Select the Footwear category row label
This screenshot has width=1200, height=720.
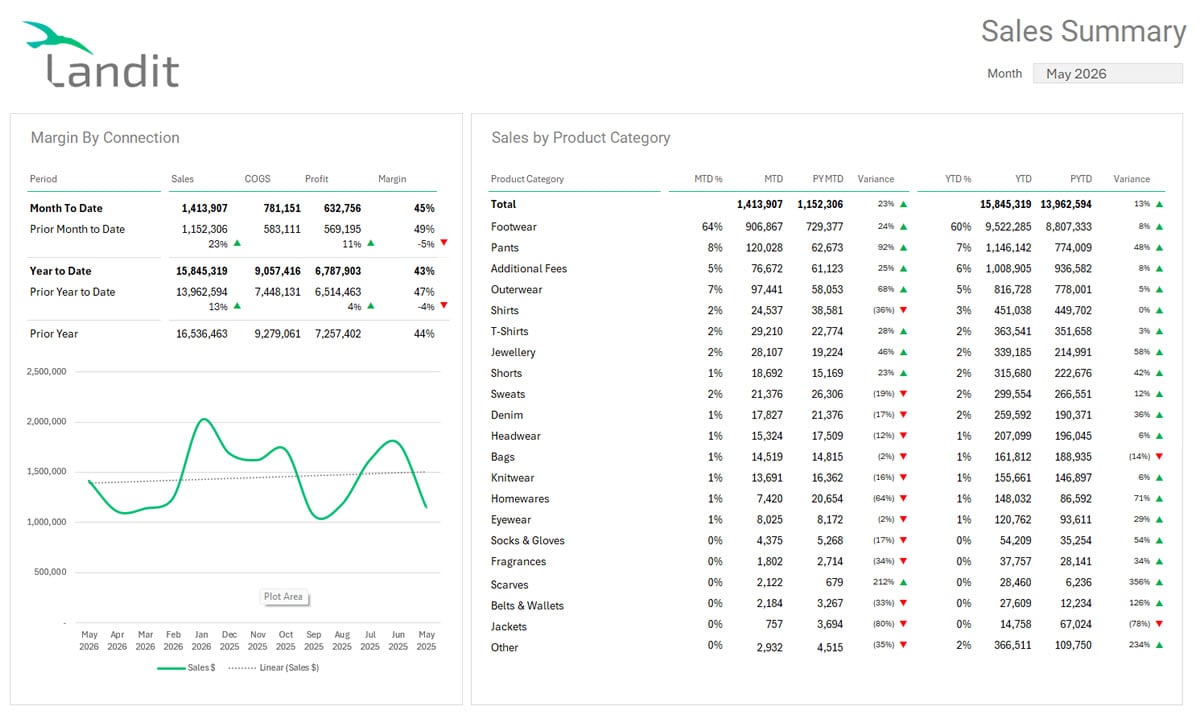514,227
